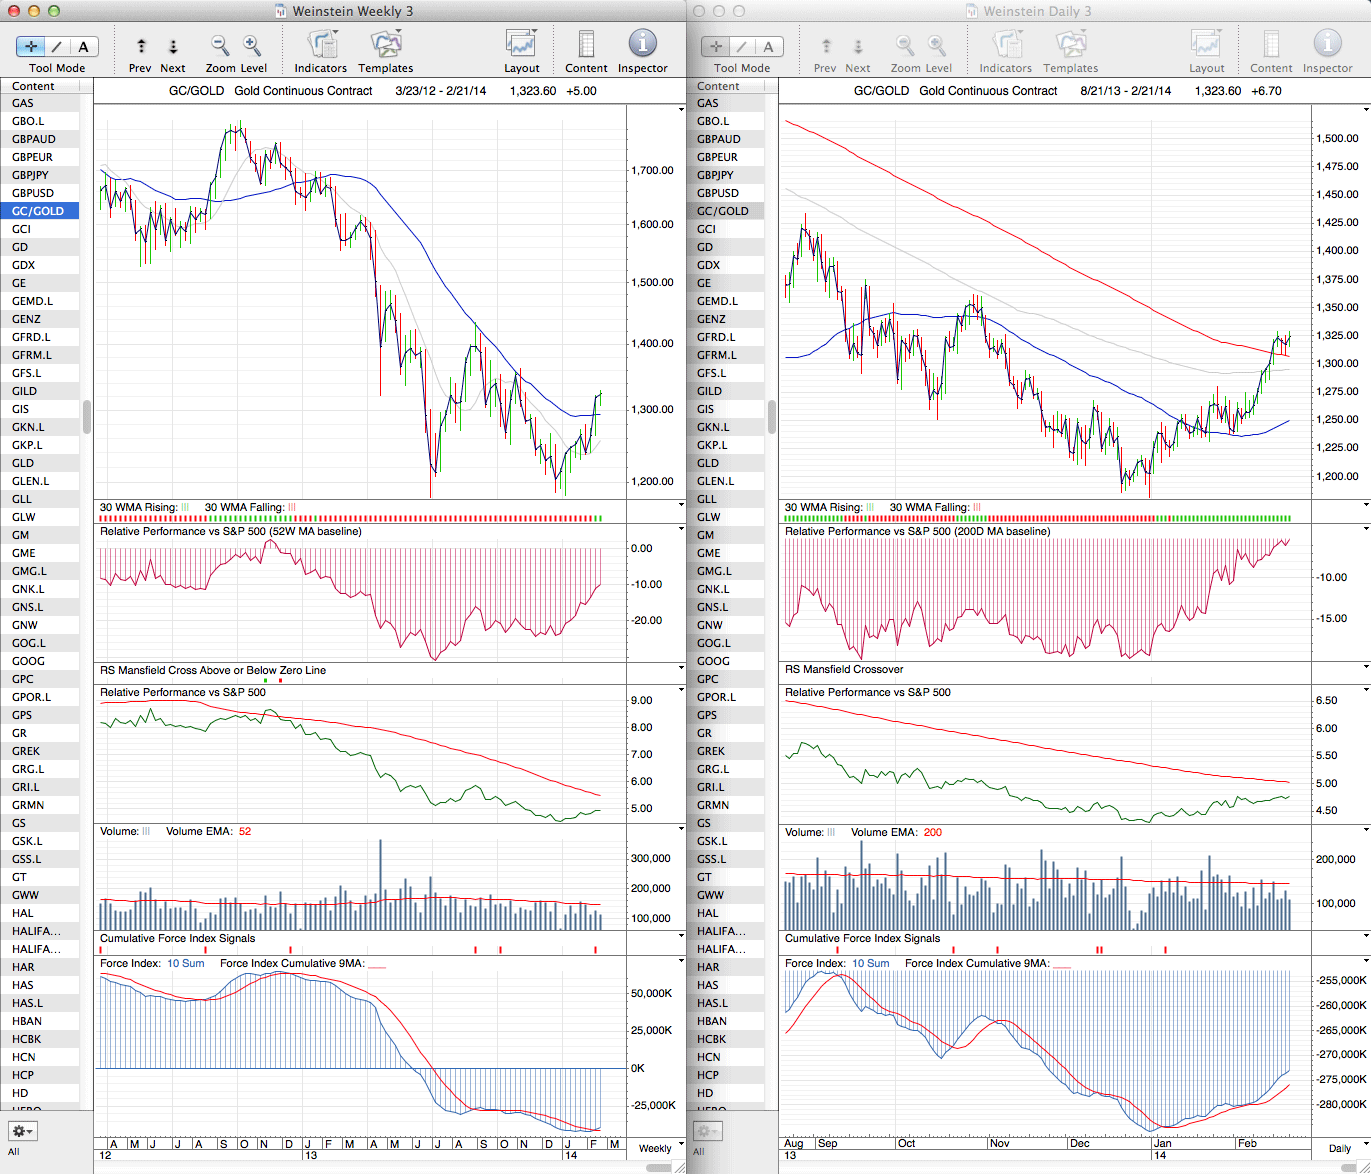Click the Next arrow in Weekly toolbar

point(172,46)
